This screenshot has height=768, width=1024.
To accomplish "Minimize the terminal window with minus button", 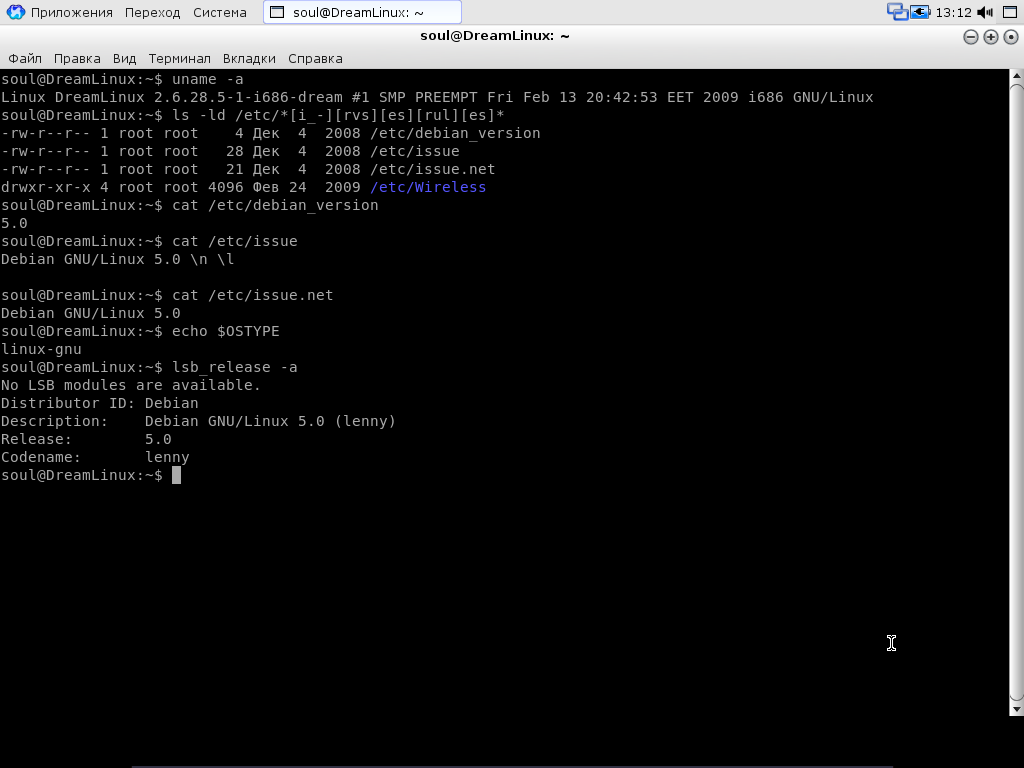I will point(970,37).
